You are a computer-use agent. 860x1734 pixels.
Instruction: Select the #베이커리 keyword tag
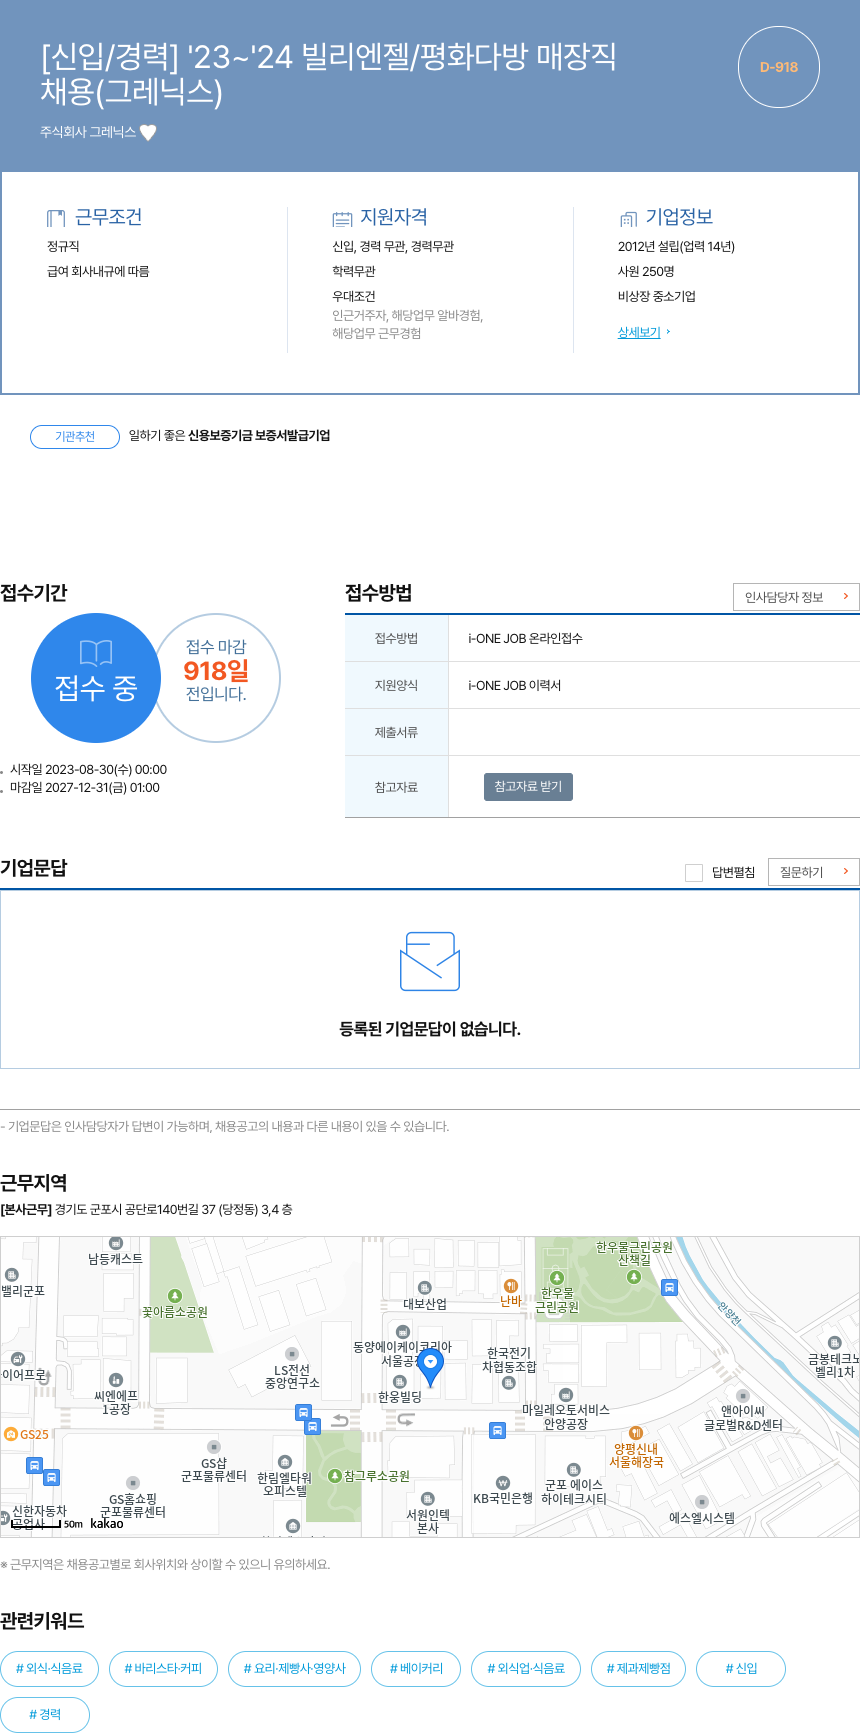[x=416, y=1668]
